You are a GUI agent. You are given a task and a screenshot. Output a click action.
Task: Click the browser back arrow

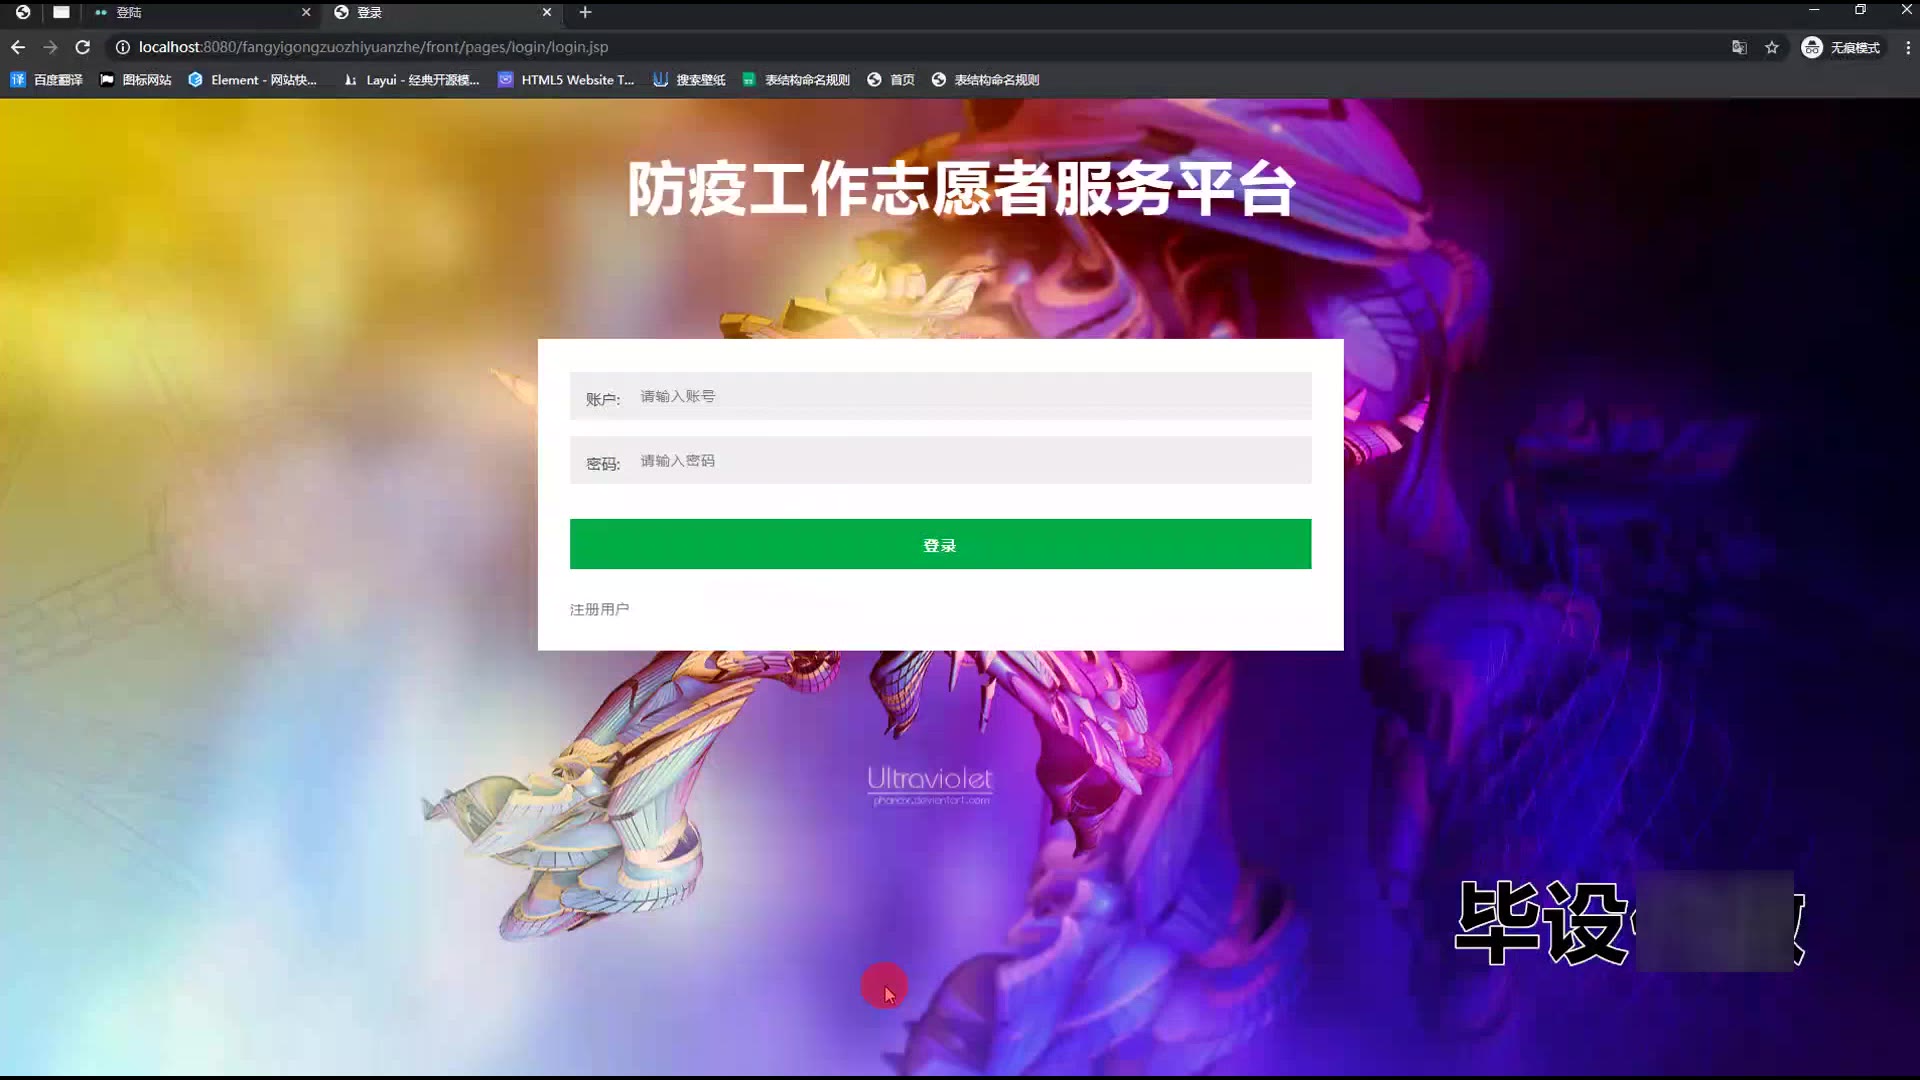pyautogui.click(x=18, y=47)
